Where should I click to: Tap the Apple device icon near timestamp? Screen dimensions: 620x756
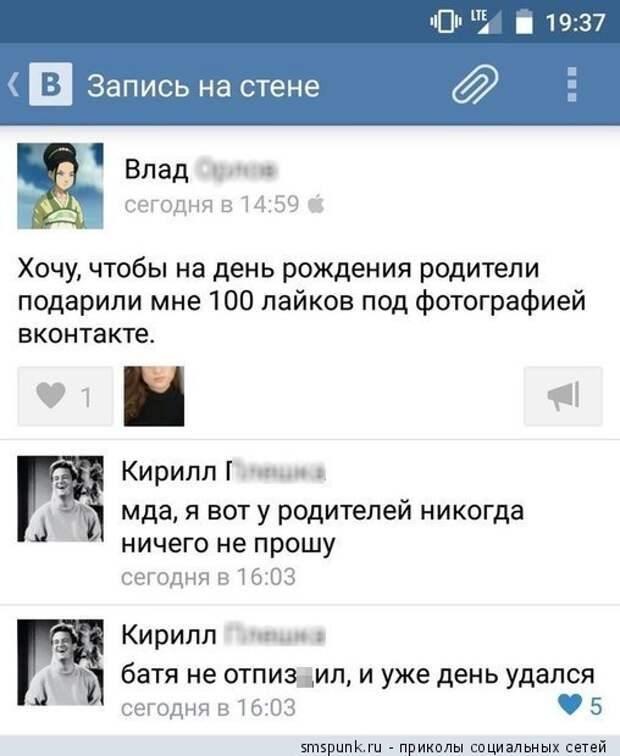pos(316,204)
